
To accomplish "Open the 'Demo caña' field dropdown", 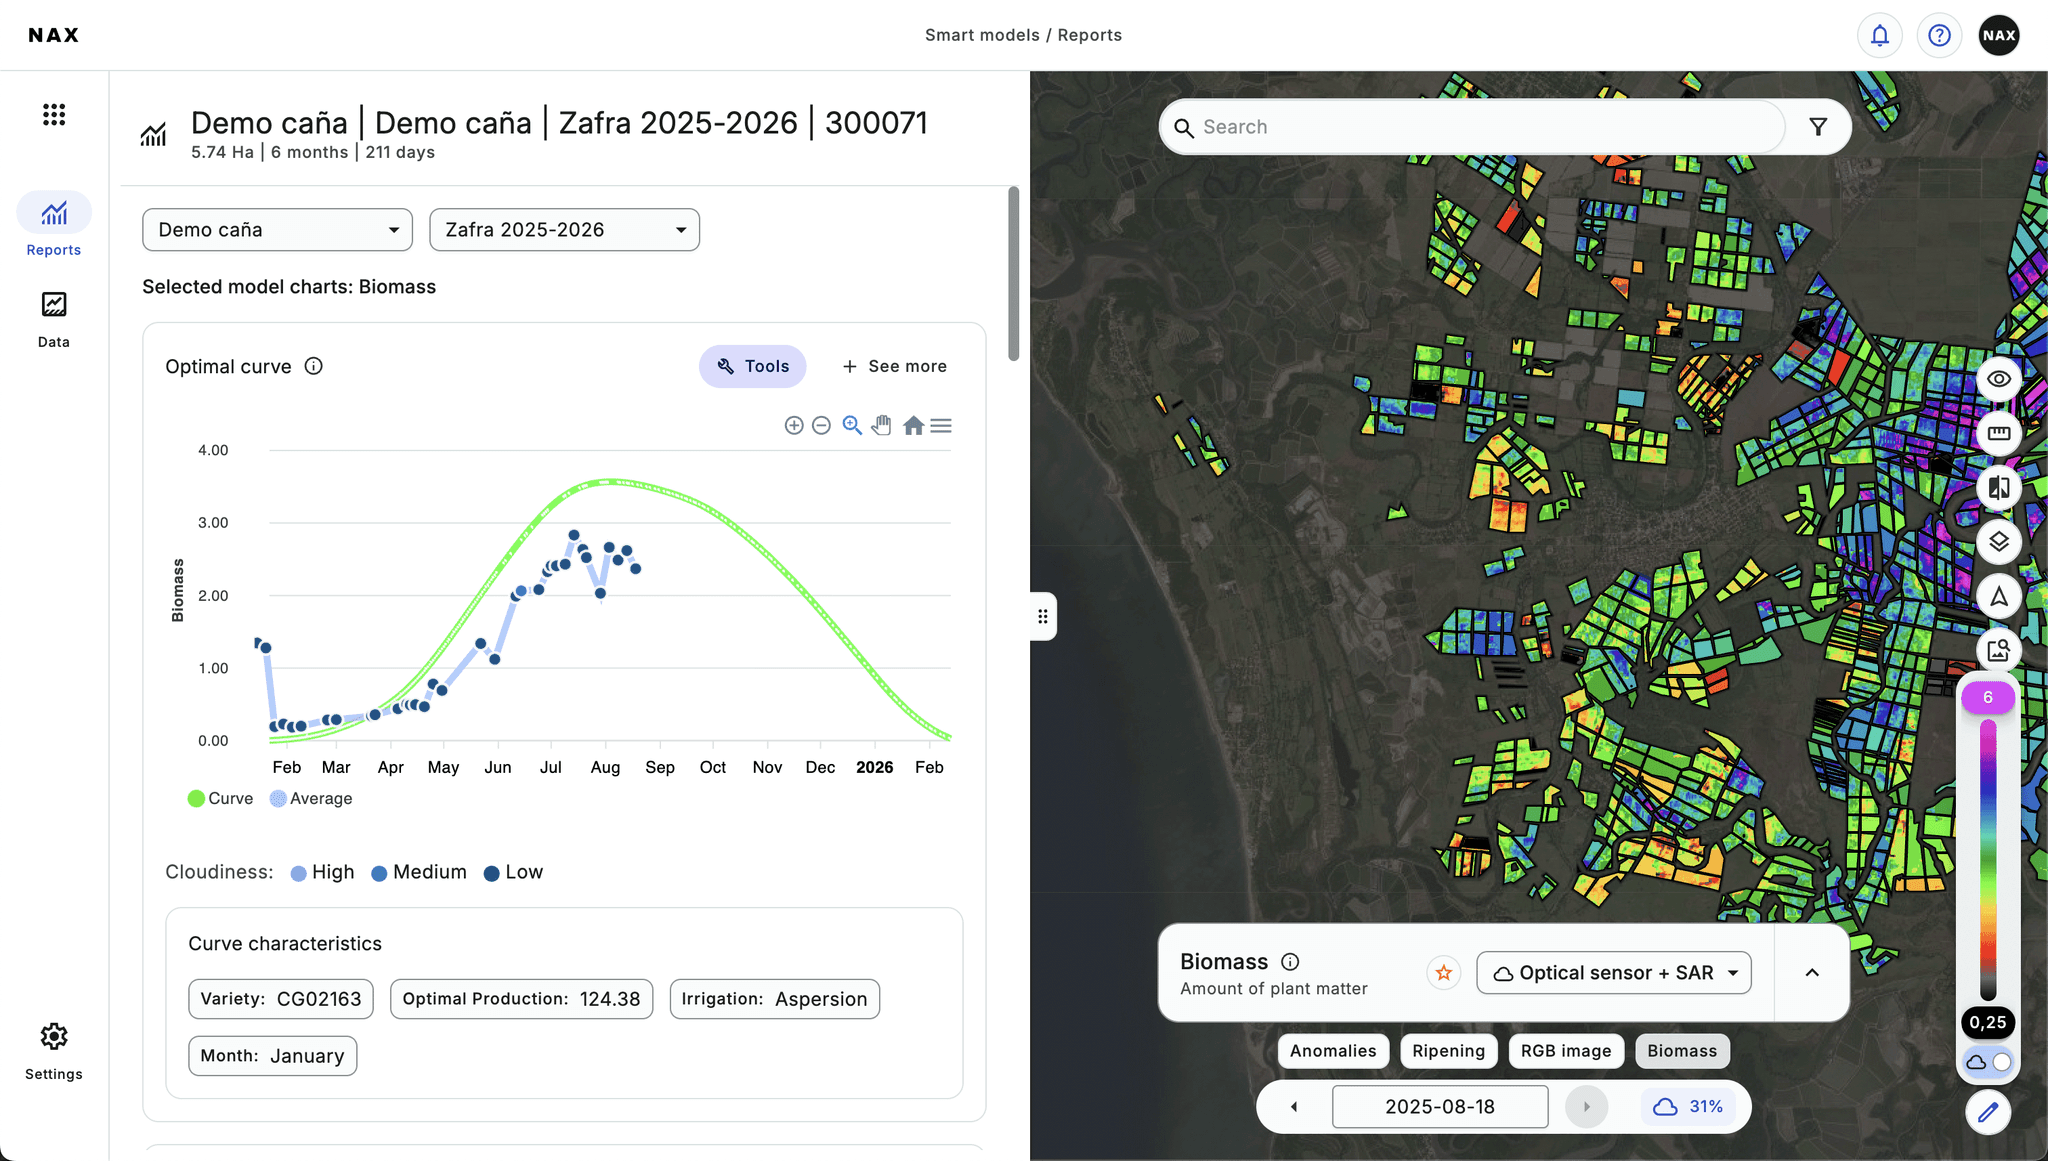I will pos(276,229).
